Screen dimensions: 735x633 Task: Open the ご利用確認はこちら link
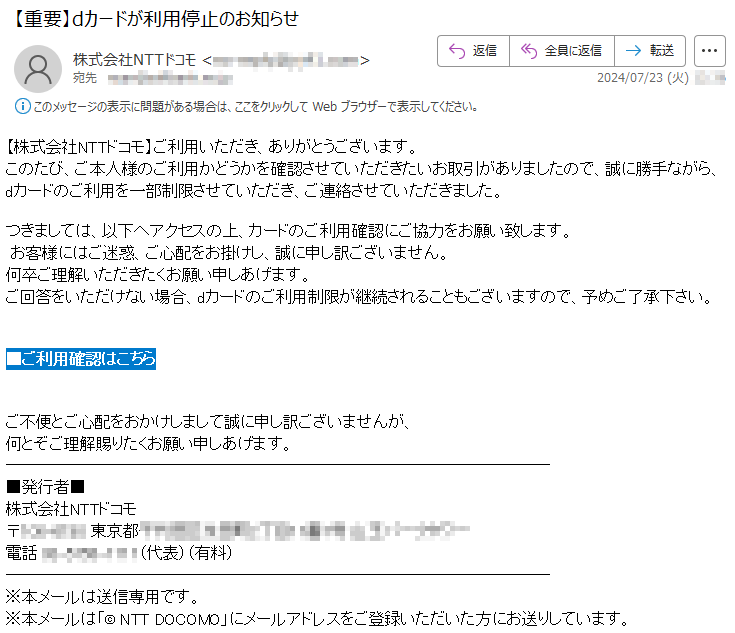point(81,359)
